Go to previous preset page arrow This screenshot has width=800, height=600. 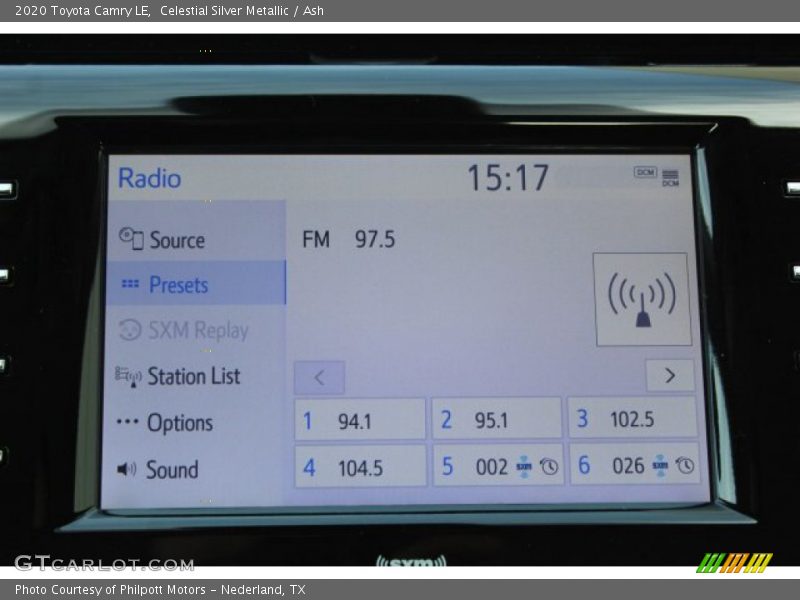click(319, 377)
